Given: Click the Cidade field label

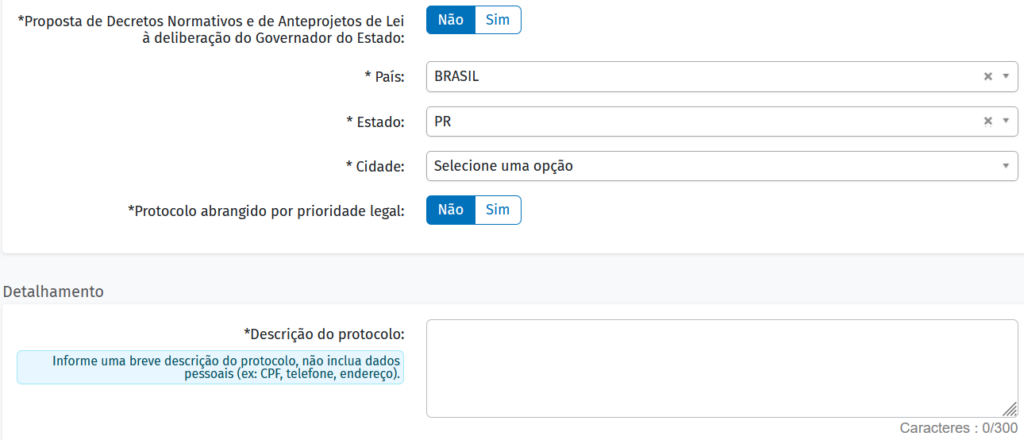Looking at the screenshot, I should pyautogui.click(x=374, y=166).
